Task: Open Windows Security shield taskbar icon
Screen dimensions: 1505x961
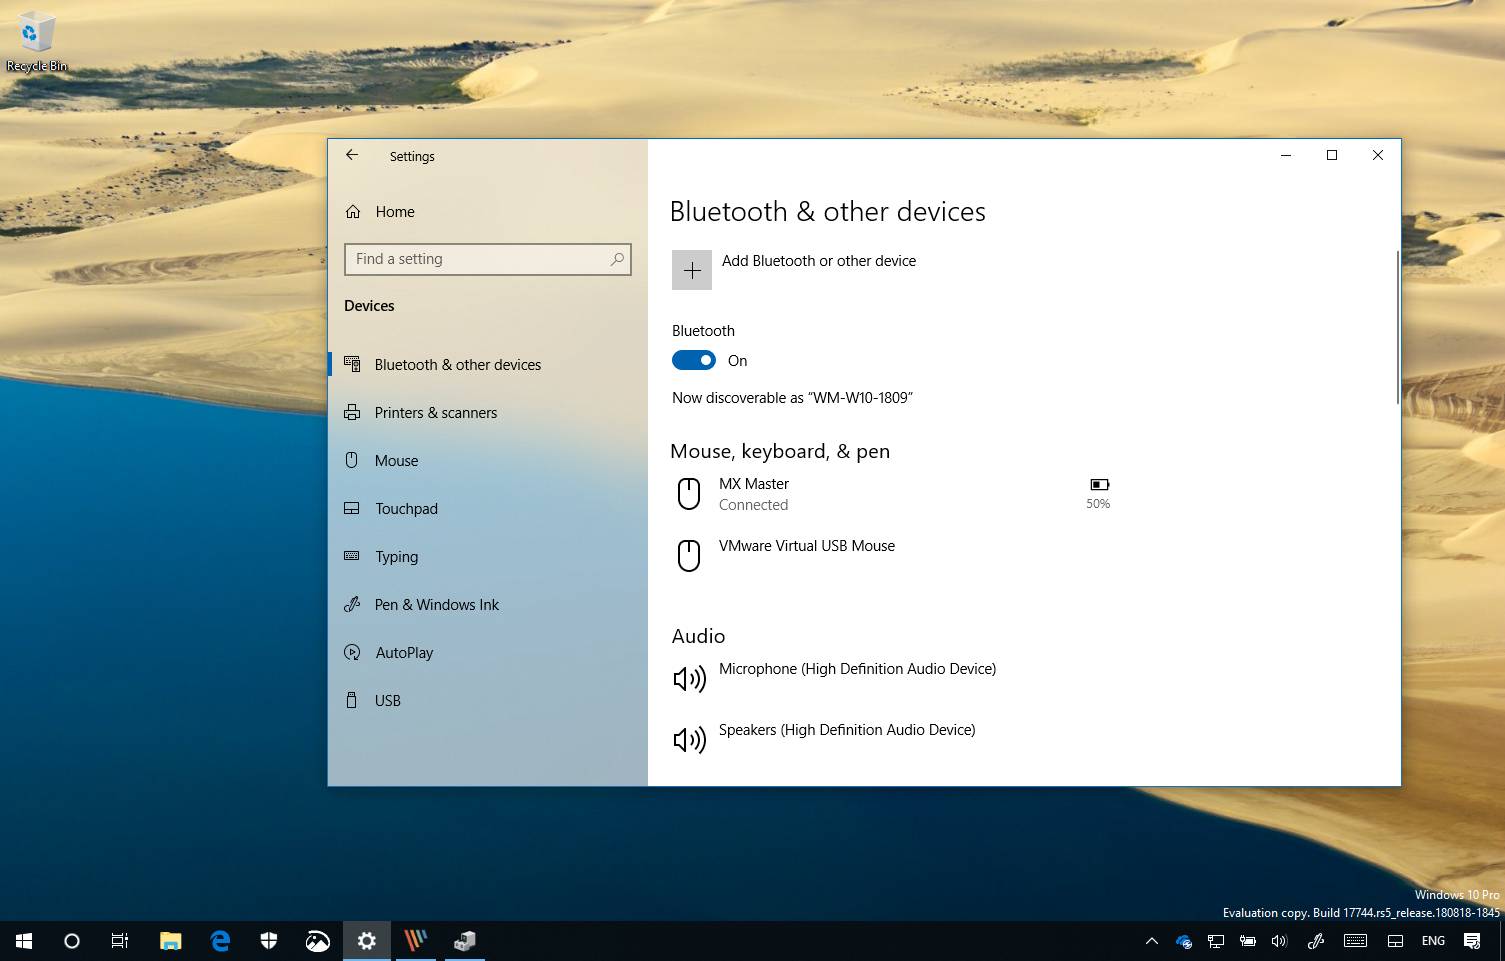Action: click(x=269, y=941)
